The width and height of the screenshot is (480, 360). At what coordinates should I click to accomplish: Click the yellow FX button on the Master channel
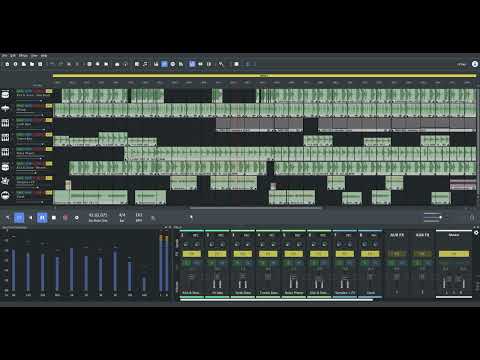click(454, 254)
